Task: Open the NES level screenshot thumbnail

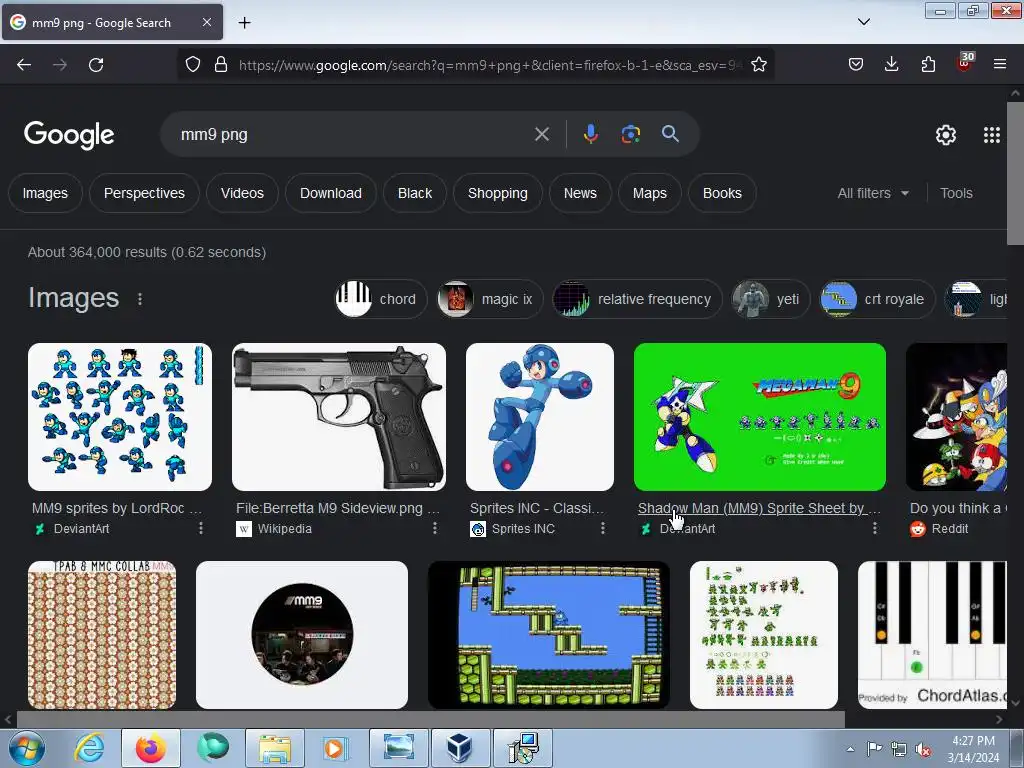Action: 549,635
